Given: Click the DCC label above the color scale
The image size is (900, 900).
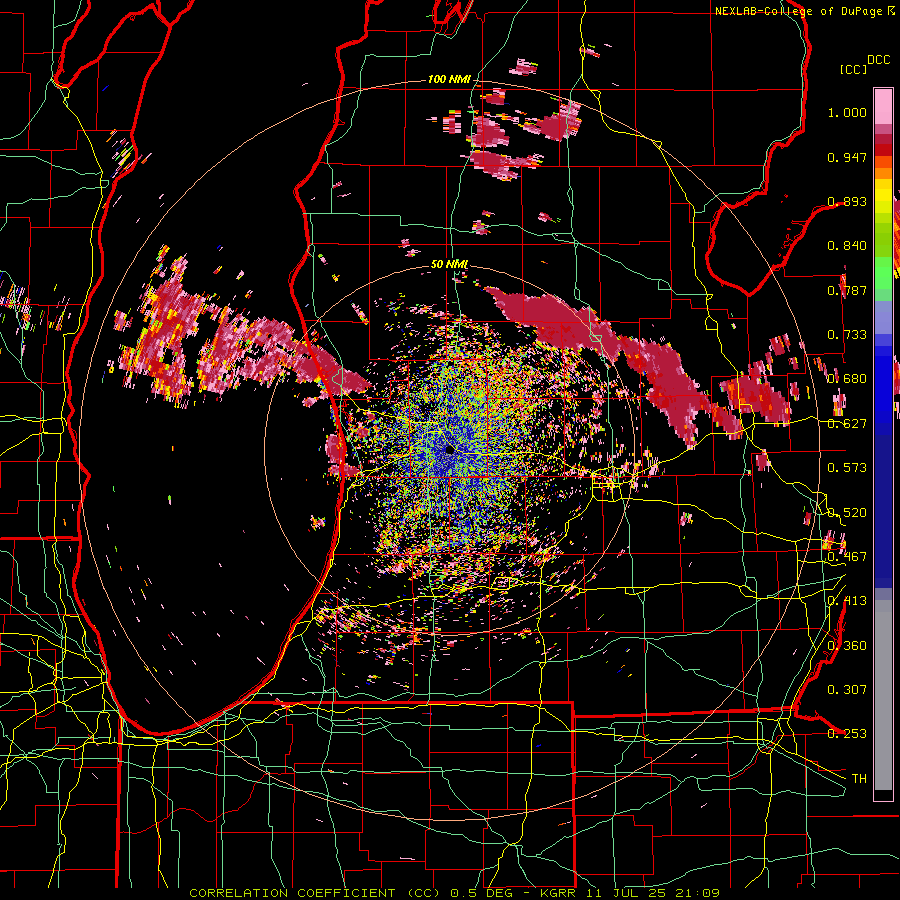Looking at the screenshot, I should point(878,60).
